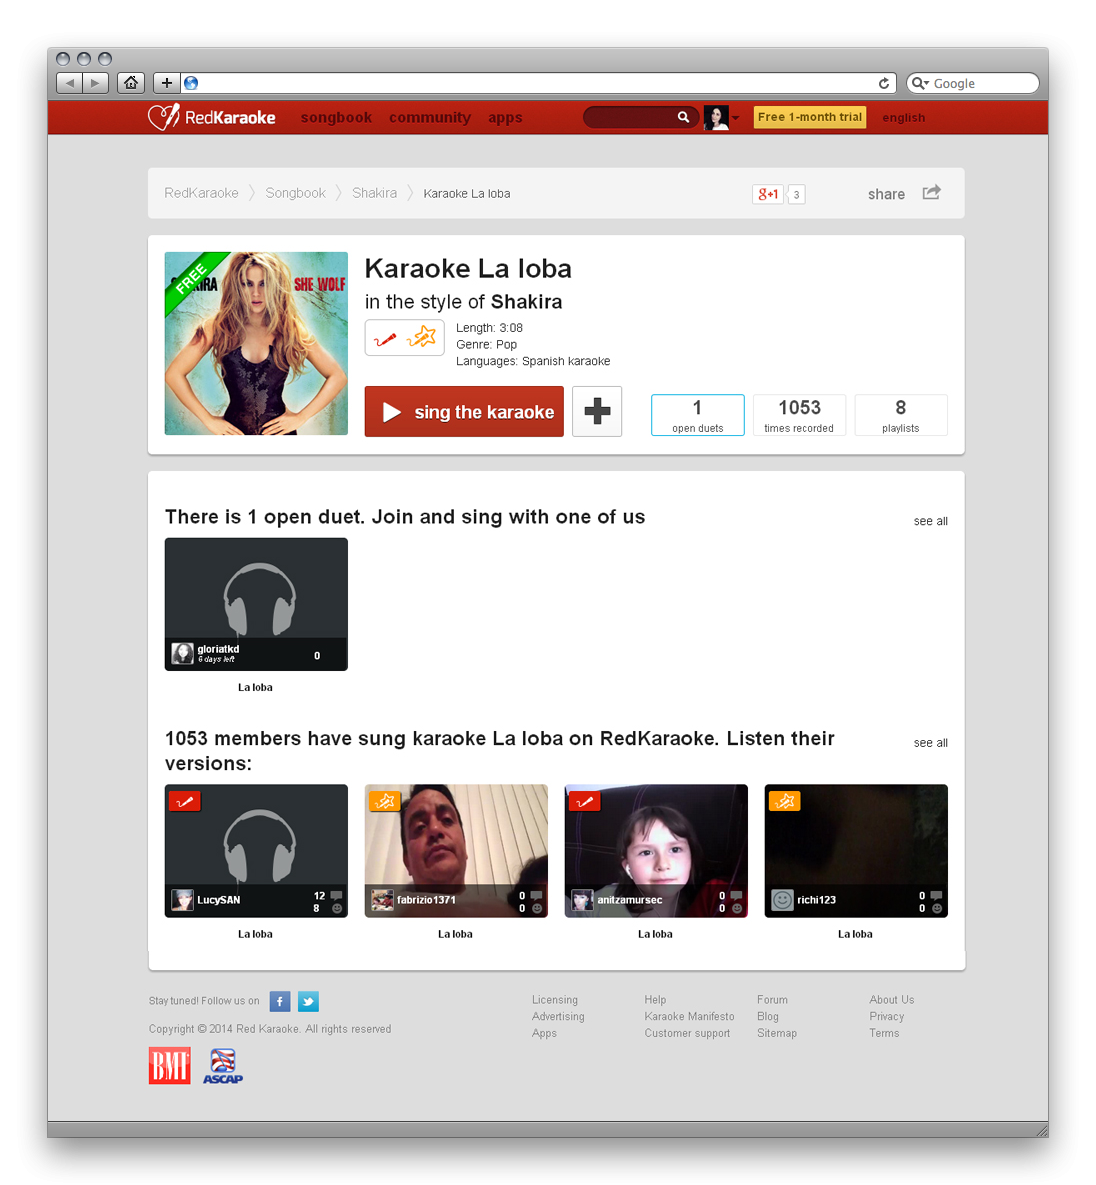Click the BMI logo
Image resolution: width=1096 pixels, height=1185 pixels.
[x=170, y=1066]
